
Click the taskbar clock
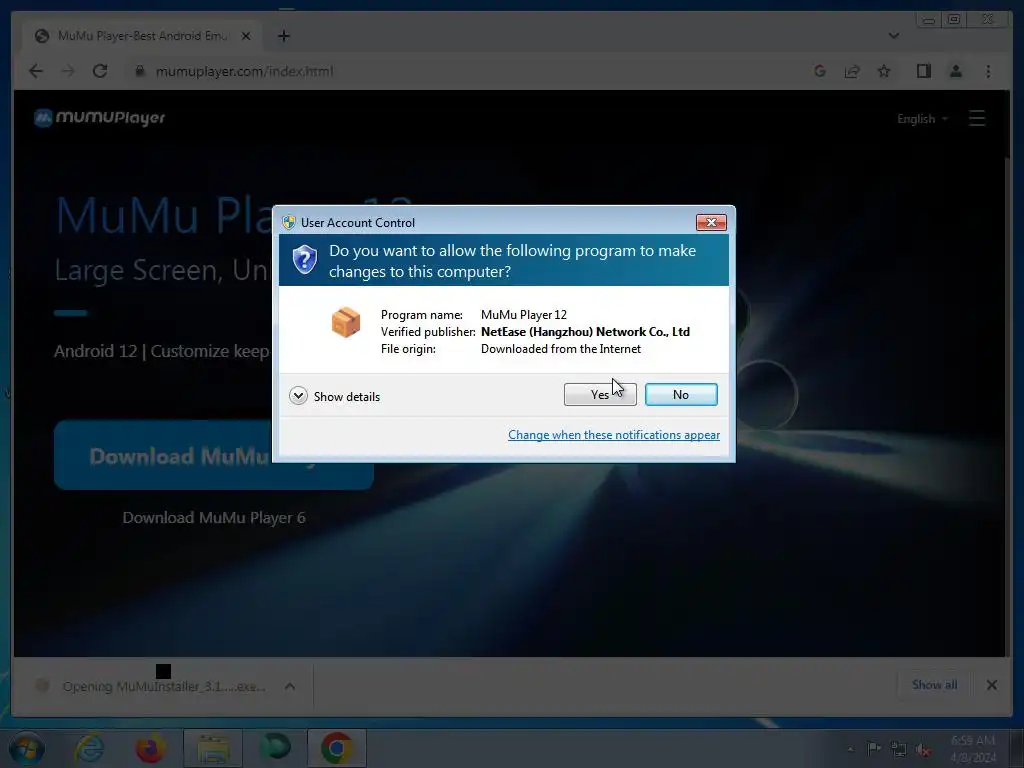click(x=973, y=749)
